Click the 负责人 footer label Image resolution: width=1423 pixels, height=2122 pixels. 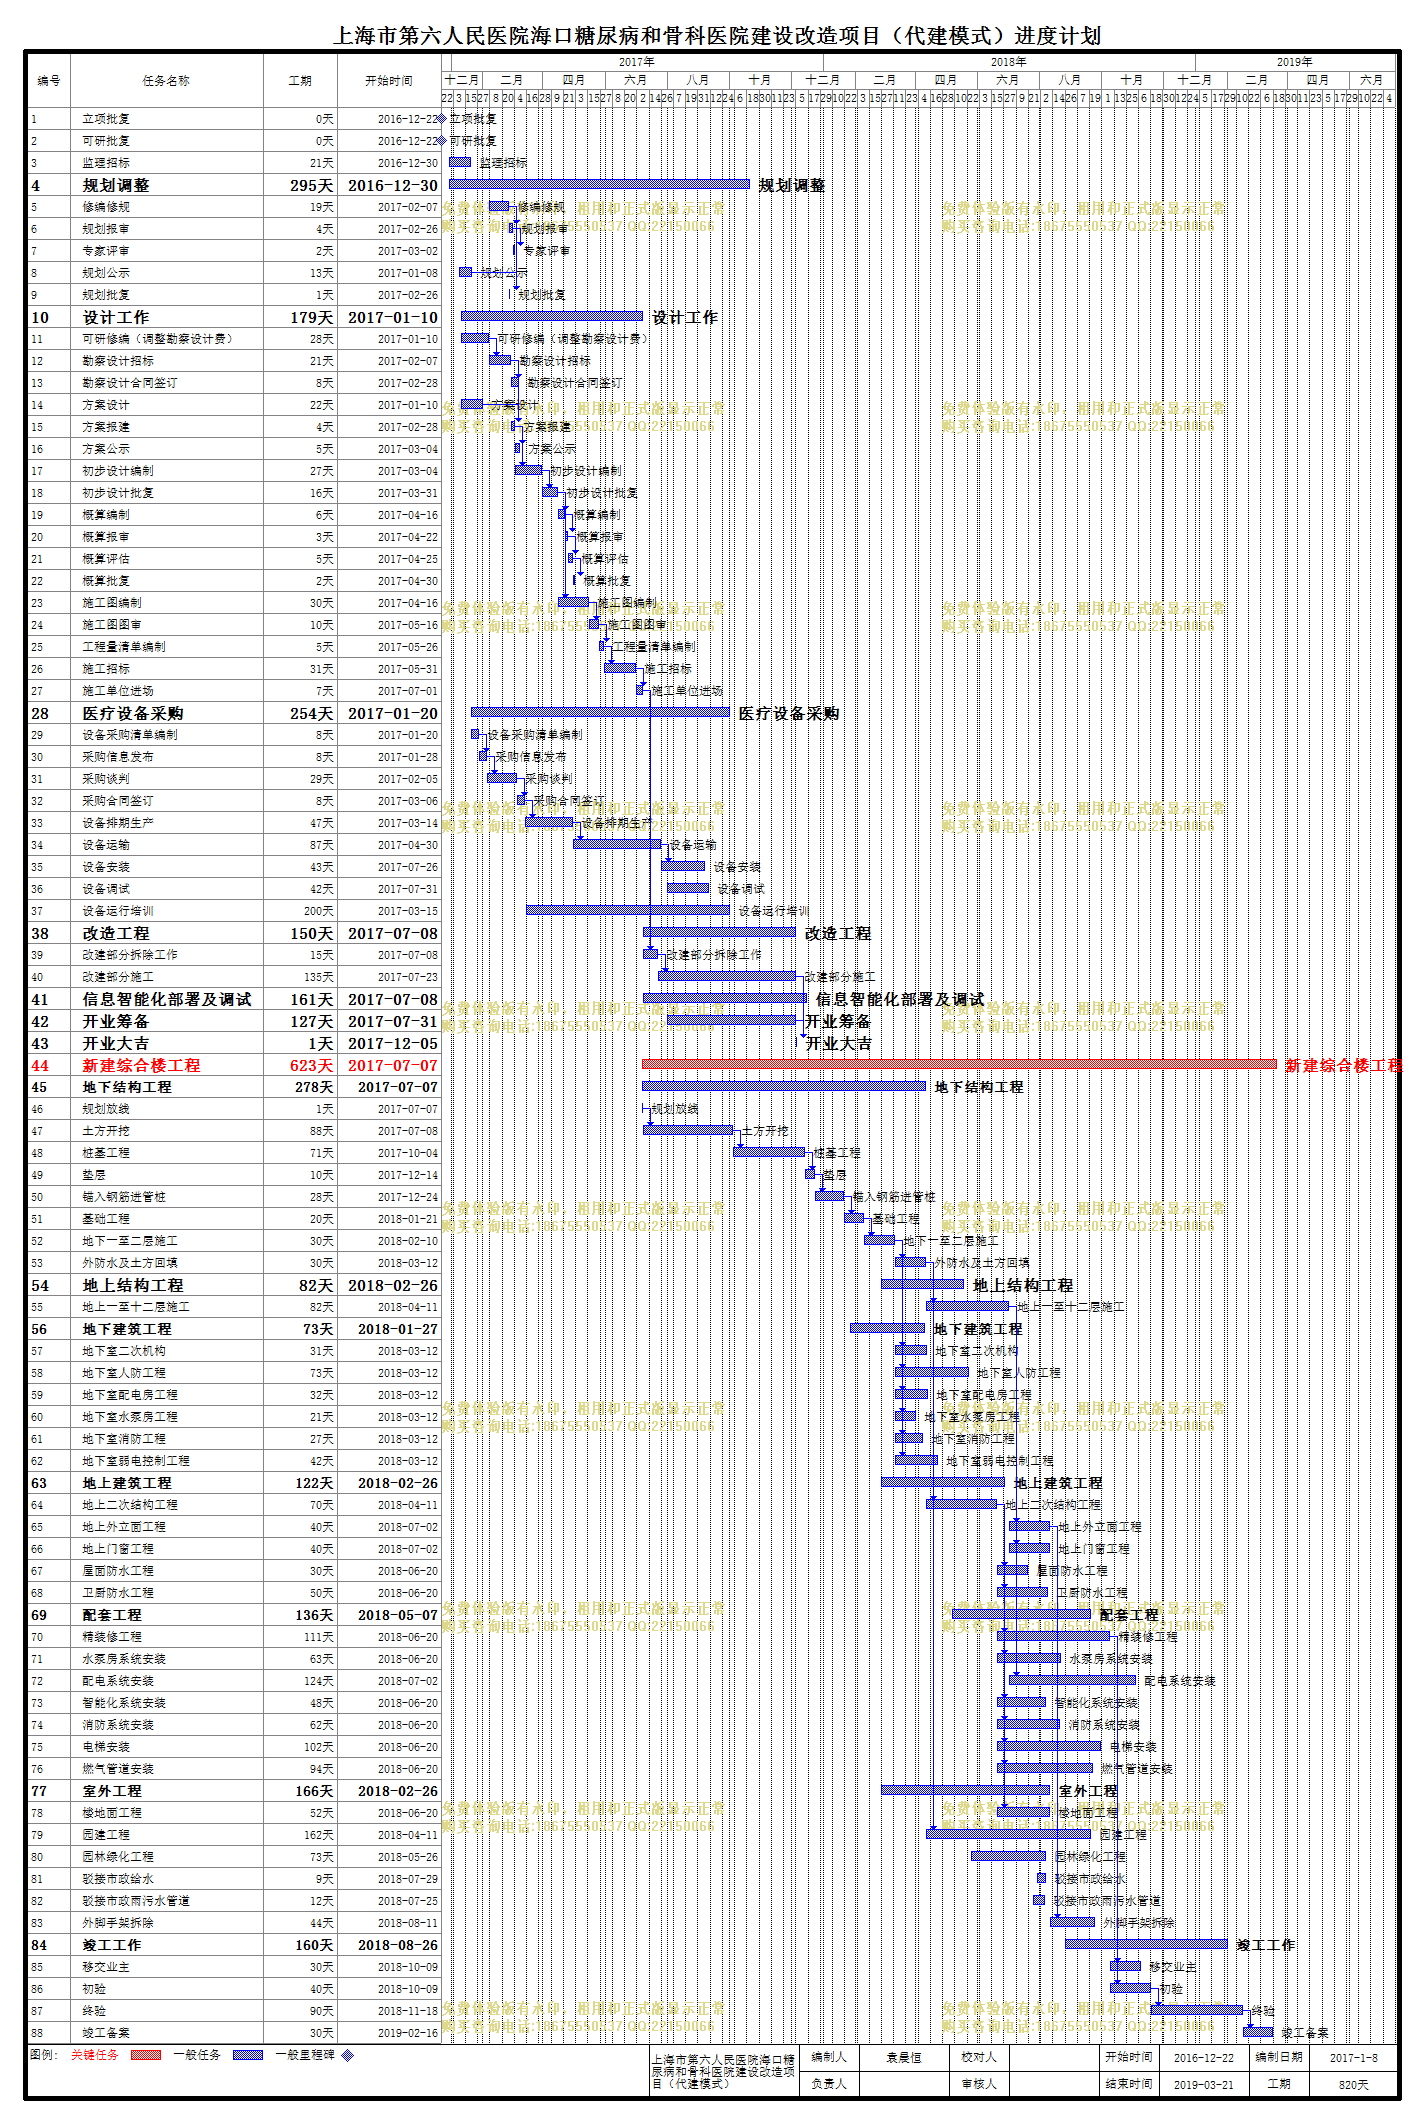pos(829,2084)
